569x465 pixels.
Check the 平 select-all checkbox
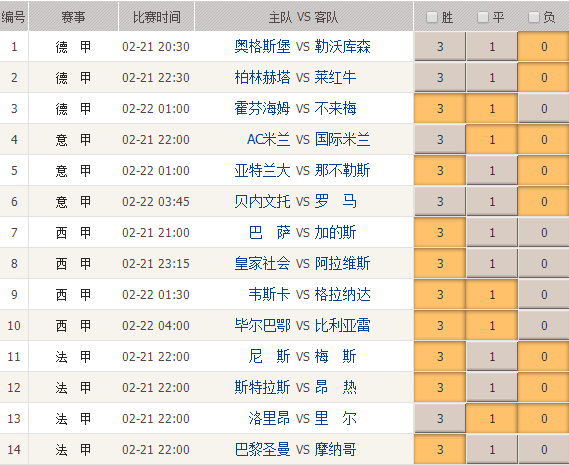[483, 17]
